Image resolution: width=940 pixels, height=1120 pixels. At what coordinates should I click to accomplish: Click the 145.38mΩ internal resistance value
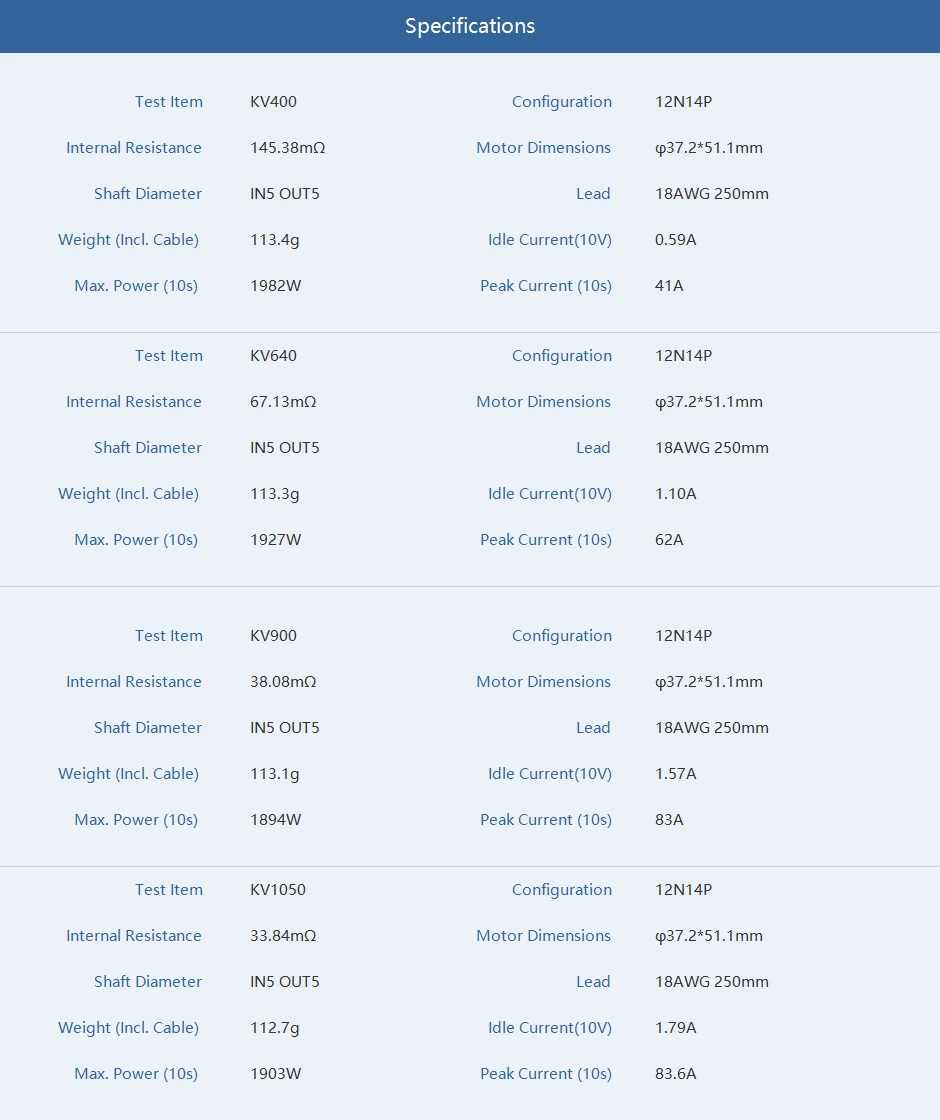[288, 148]
